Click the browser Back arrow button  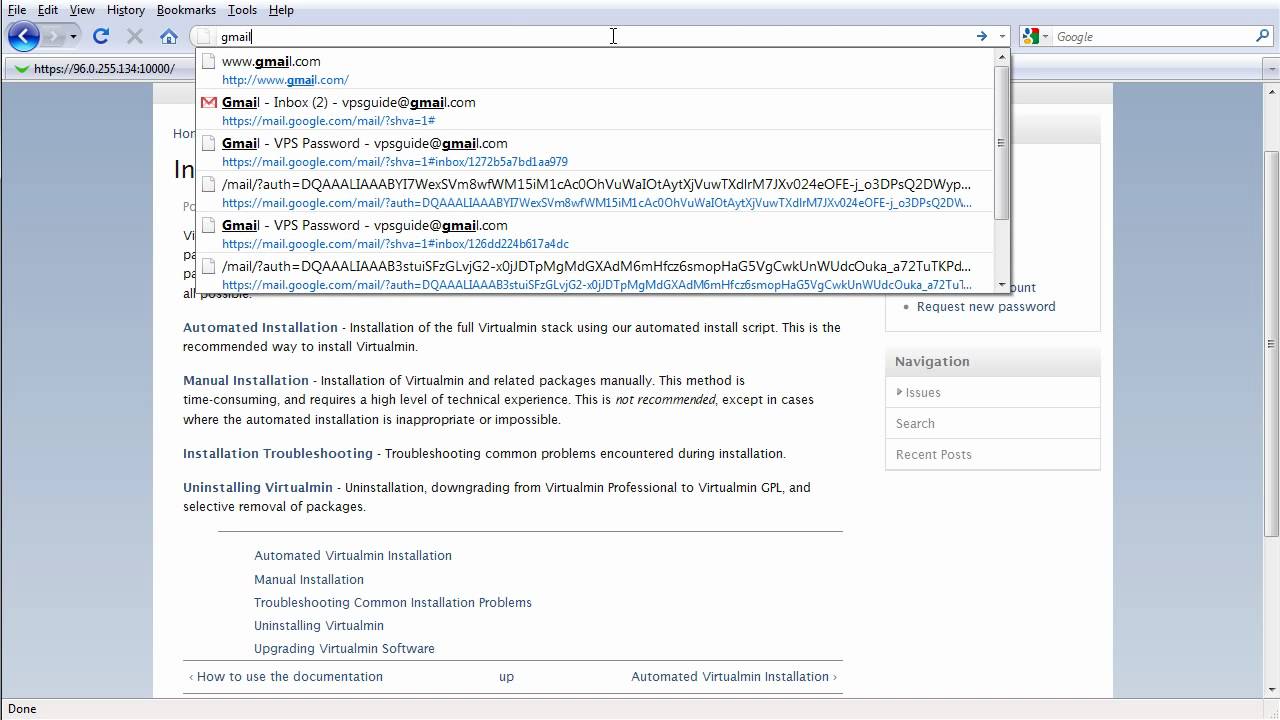click(x=24, y=37)
